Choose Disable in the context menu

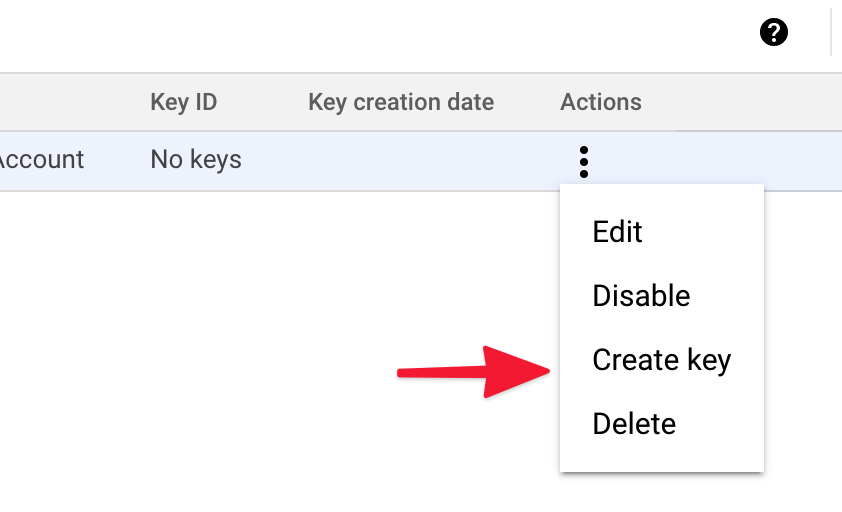click(x=641, y=296)
